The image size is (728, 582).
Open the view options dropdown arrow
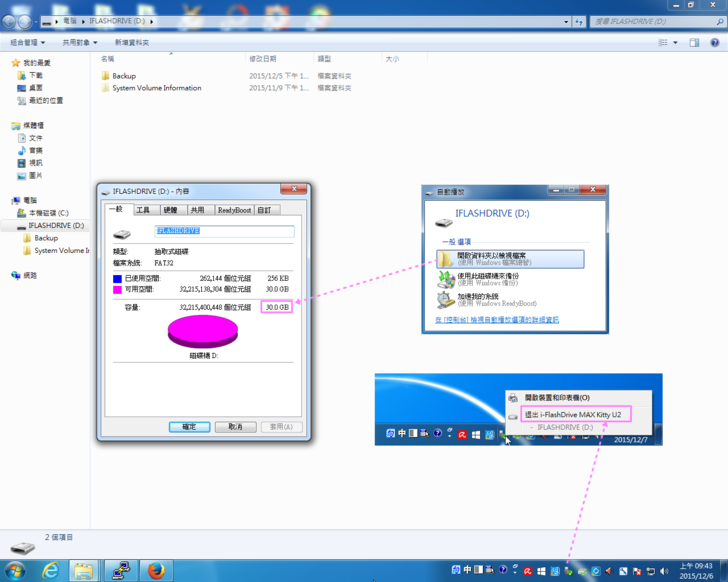(676, 43)
